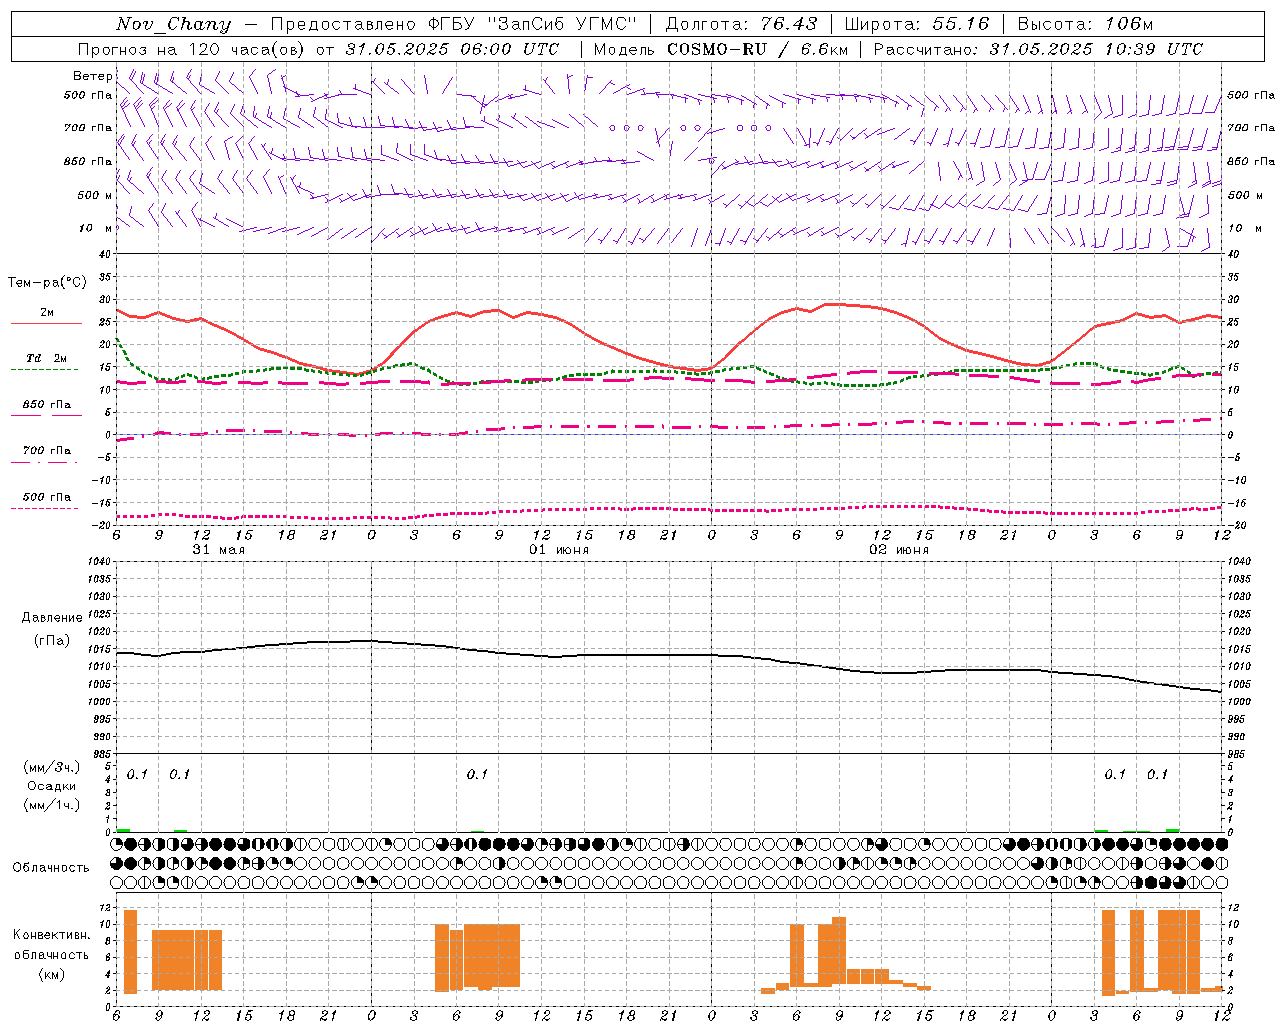Click the "Модель COSMO-RU / 6.6км" label
1280x1024 pixels.
721,49
